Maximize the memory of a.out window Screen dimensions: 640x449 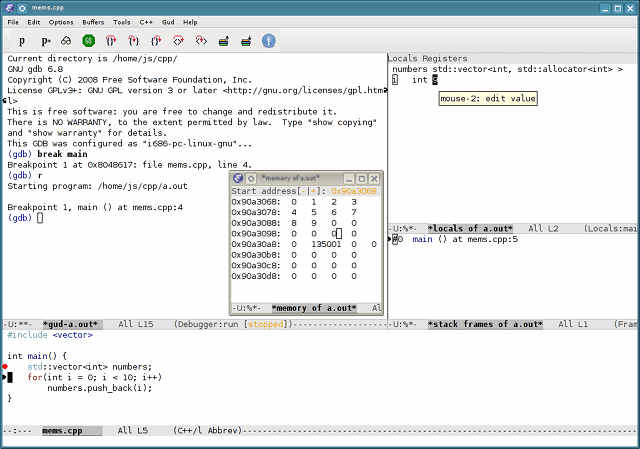click(362, 178)
